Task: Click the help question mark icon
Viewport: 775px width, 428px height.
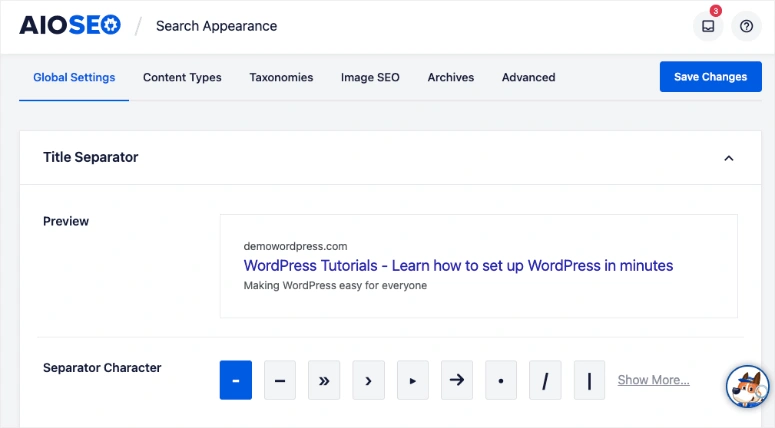Action: click(x=746, y=27)
